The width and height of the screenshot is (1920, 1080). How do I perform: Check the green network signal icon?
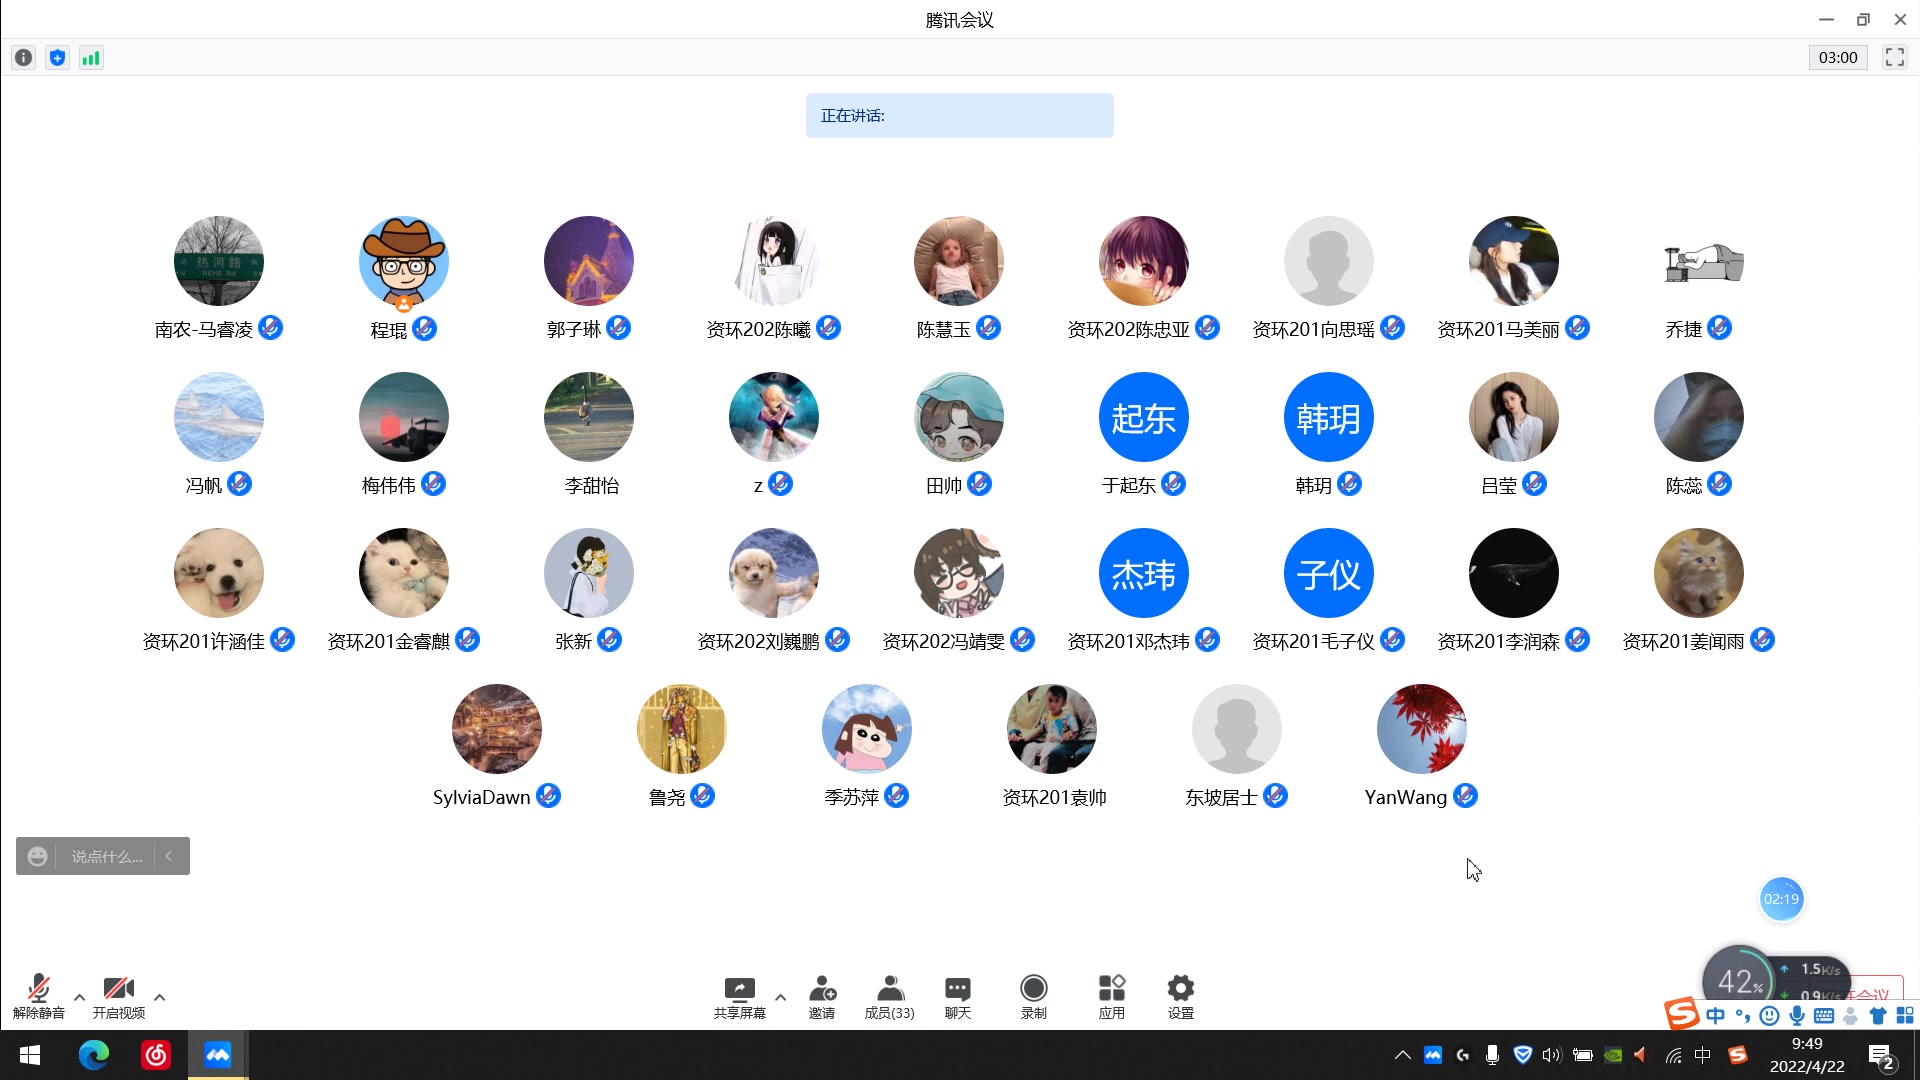(x=91, y=58)
